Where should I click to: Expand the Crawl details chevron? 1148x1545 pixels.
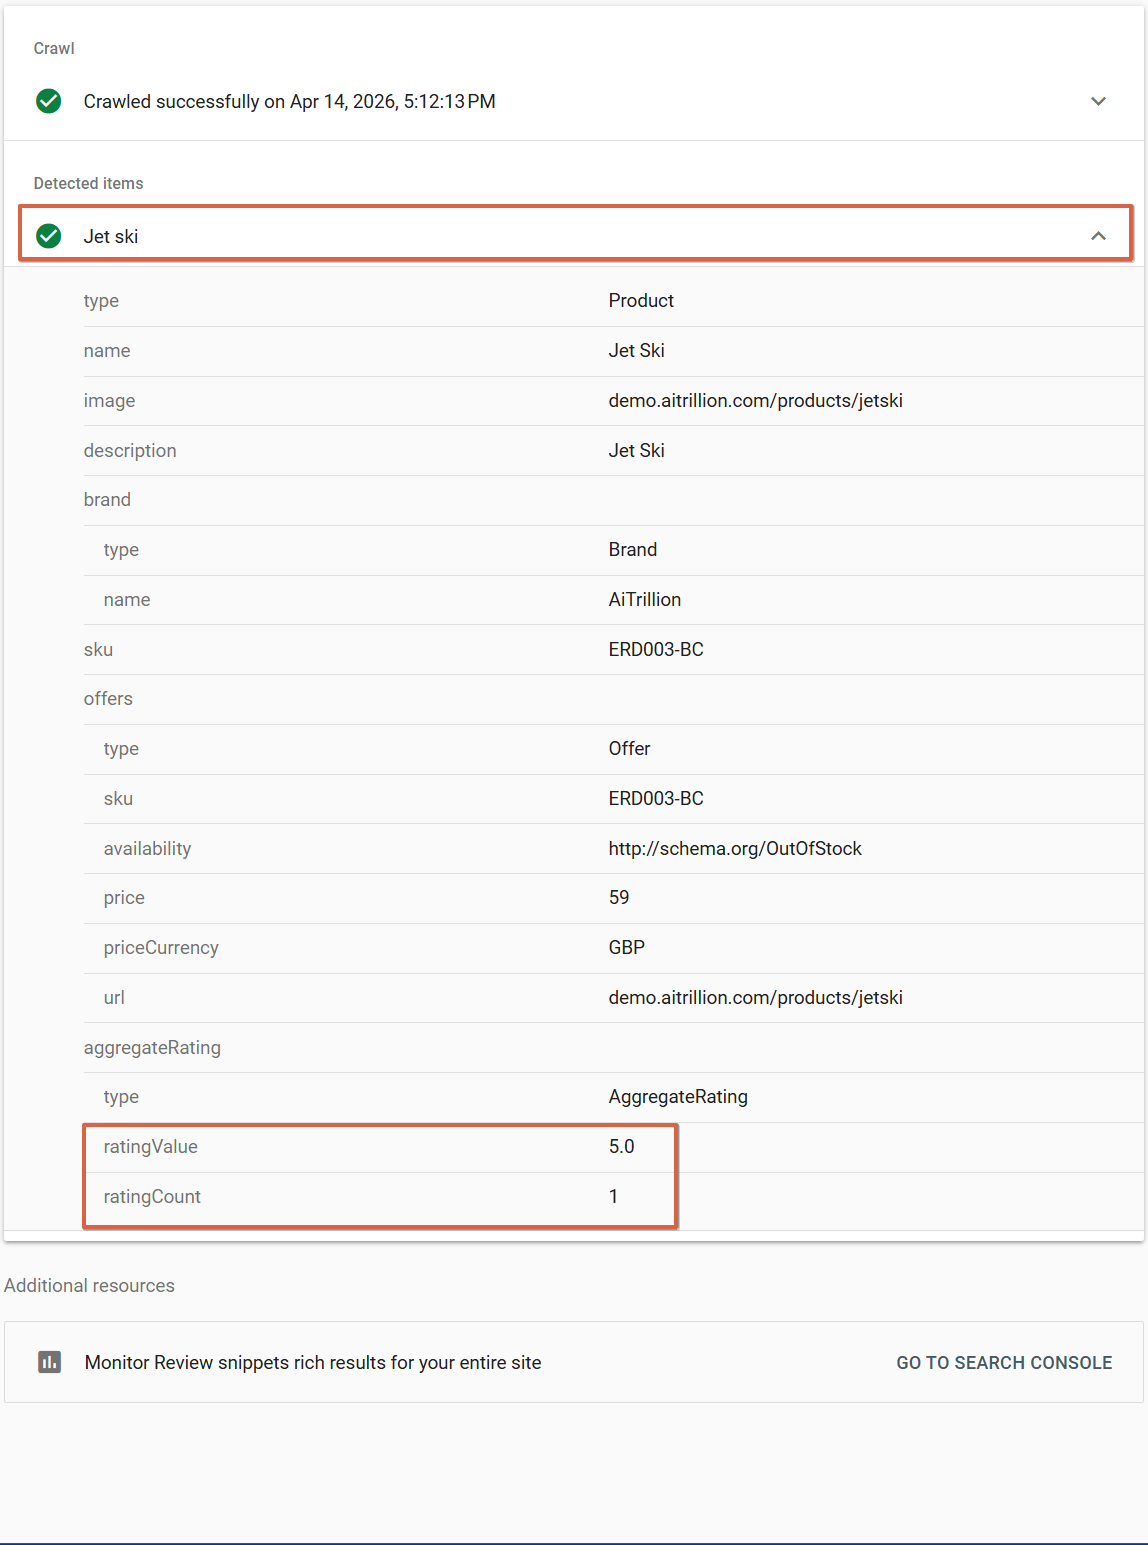(1098, 101)
